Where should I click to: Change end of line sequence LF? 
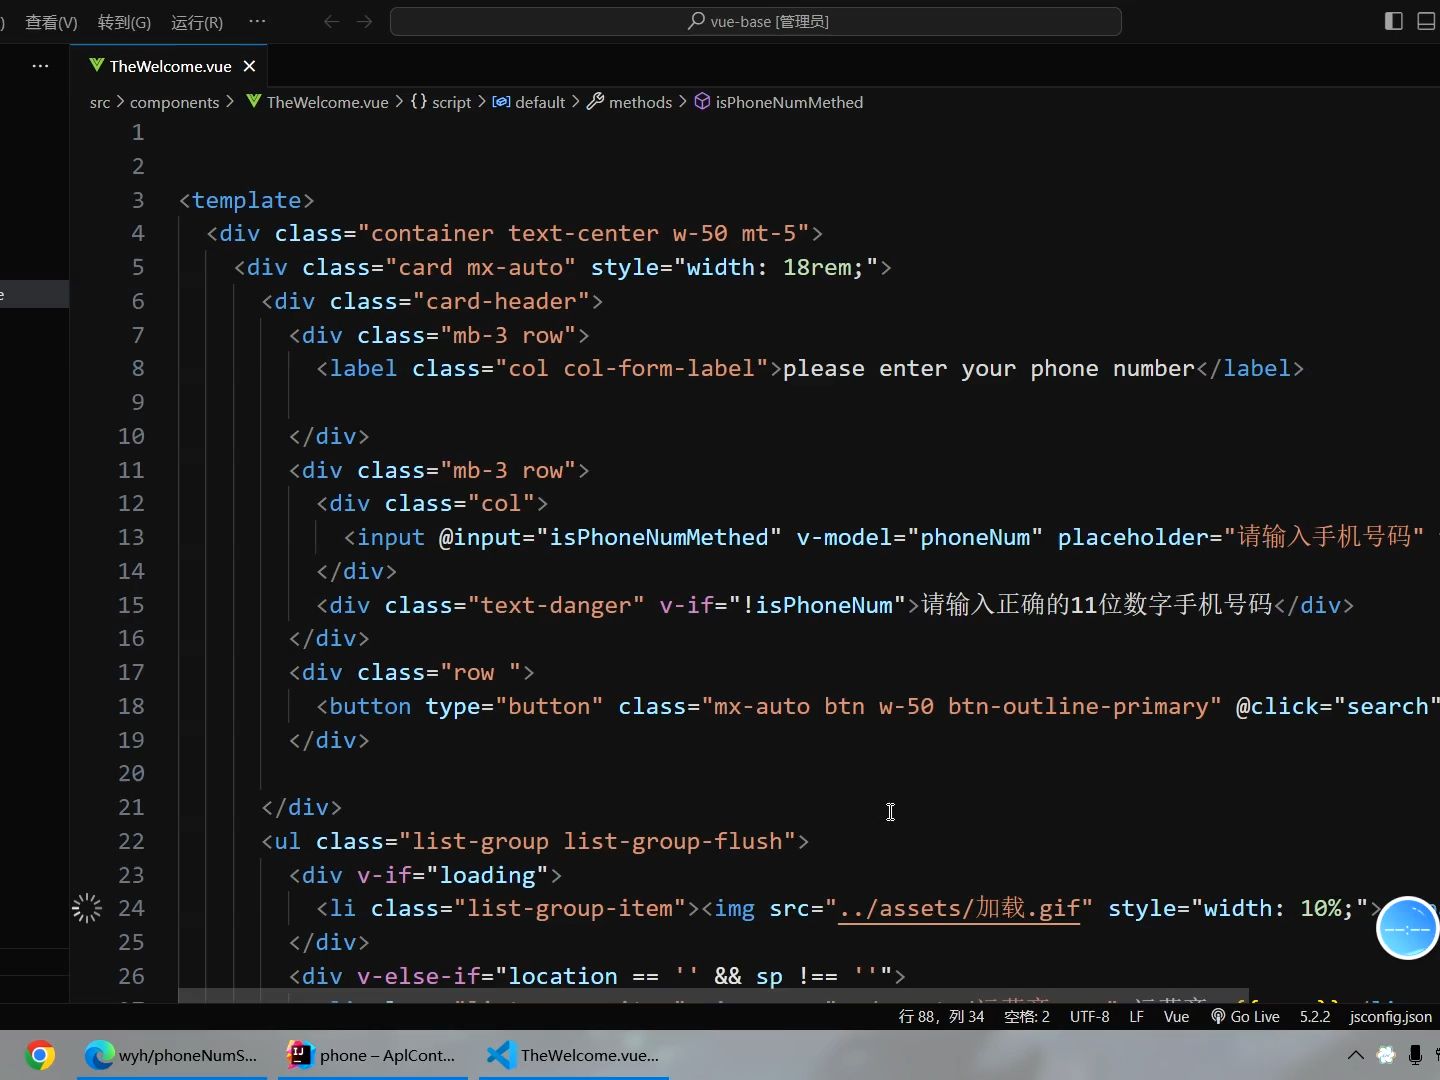(1136, 1016)
